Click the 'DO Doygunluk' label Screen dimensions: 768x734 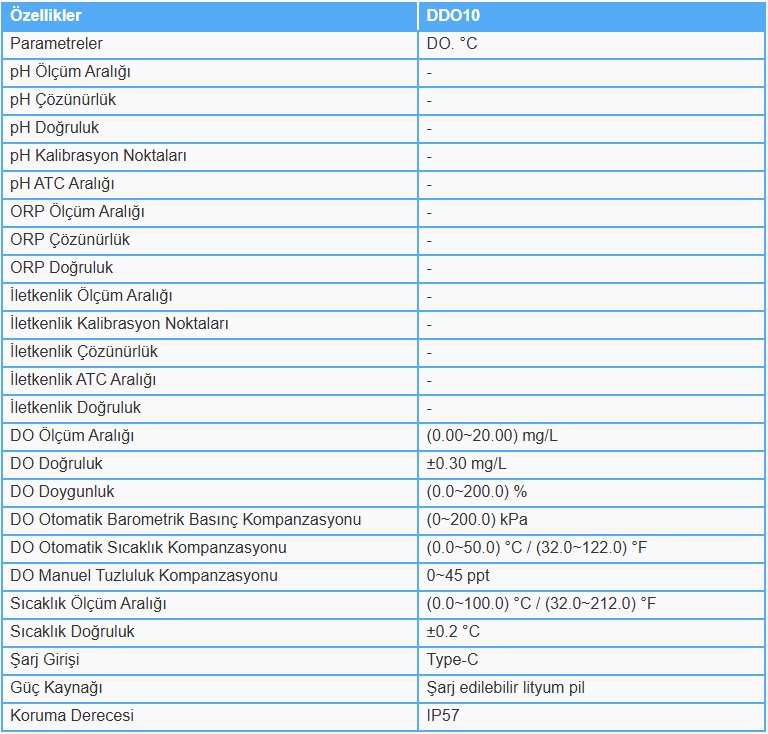(62, 492)
